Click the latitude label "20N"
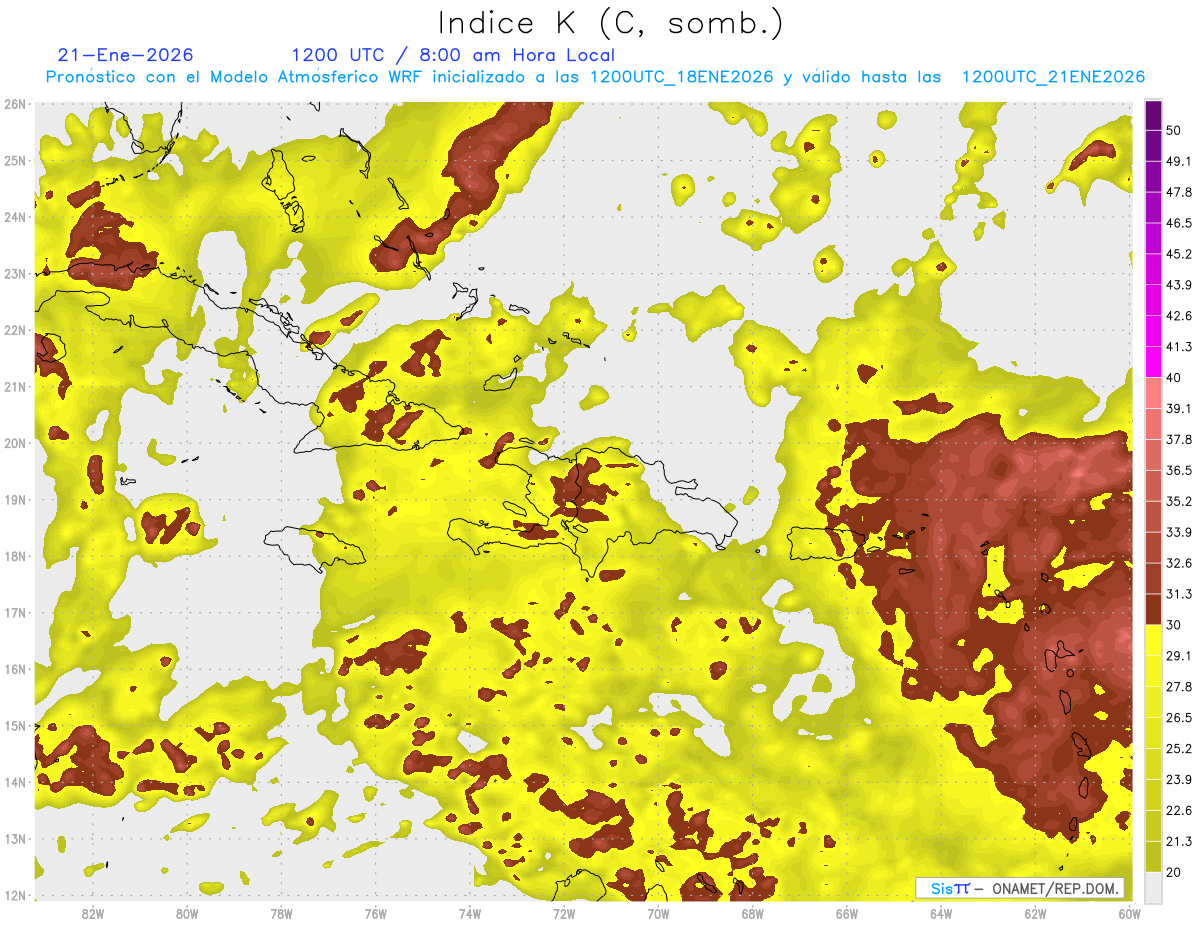1200x927 pixels. (x=15, y=443)
